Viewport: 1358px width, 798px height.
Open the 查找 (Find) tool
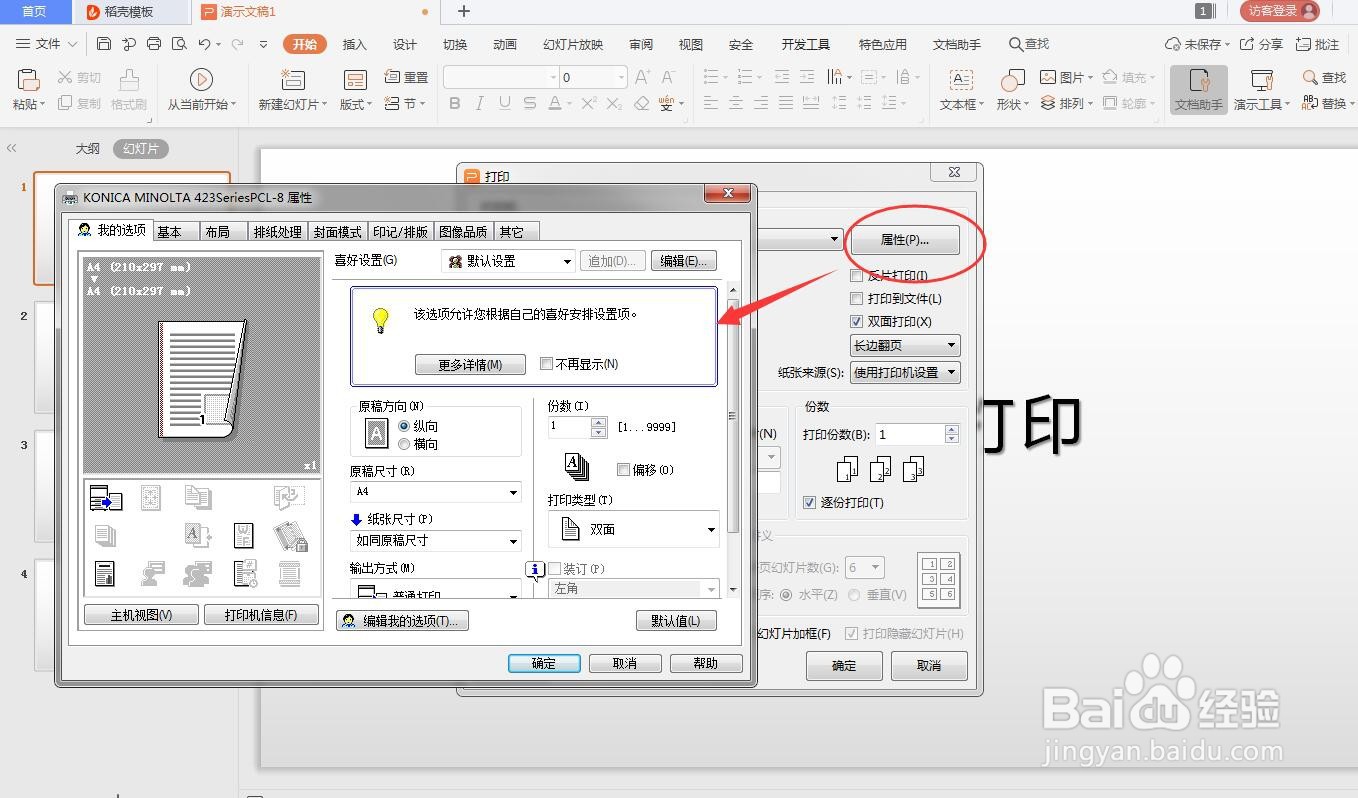pos(1322,76)
